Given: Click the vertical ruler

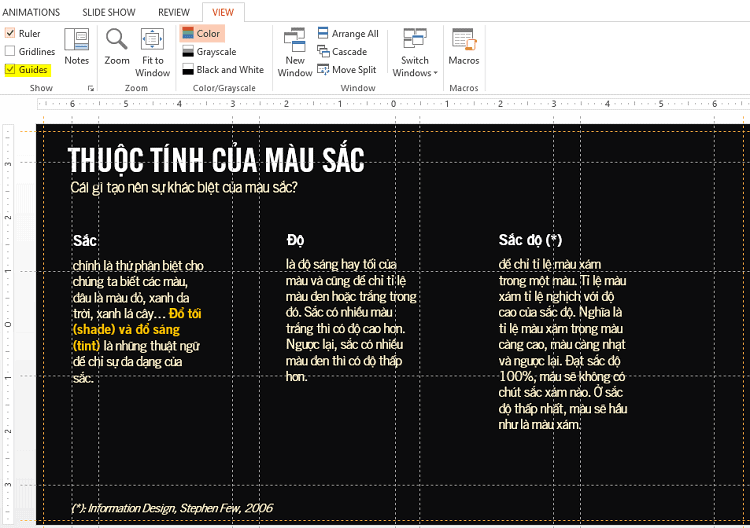Looking at the screenshot, I should [8, 325].
